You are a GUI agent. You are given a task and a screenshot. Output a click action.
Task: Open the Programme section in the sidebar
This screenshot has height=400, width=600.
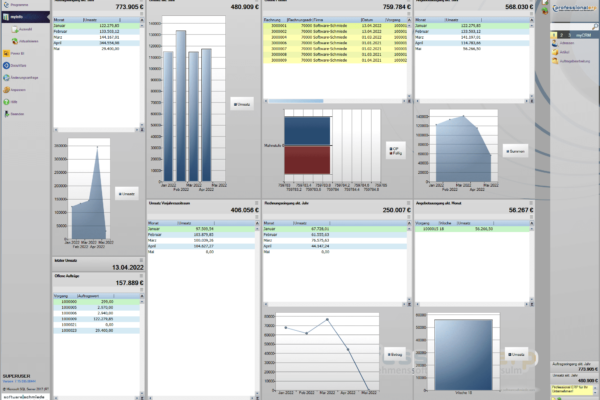[20, 4]
